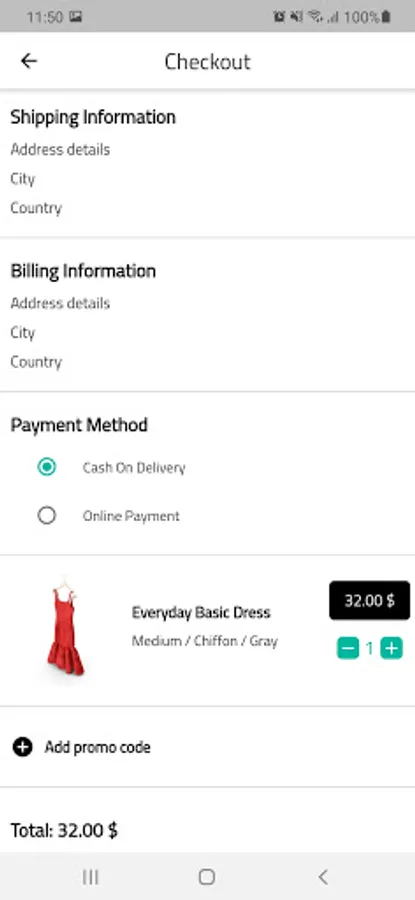Open the Shipping Information section
415x900 pixels.
pos(93,117)
